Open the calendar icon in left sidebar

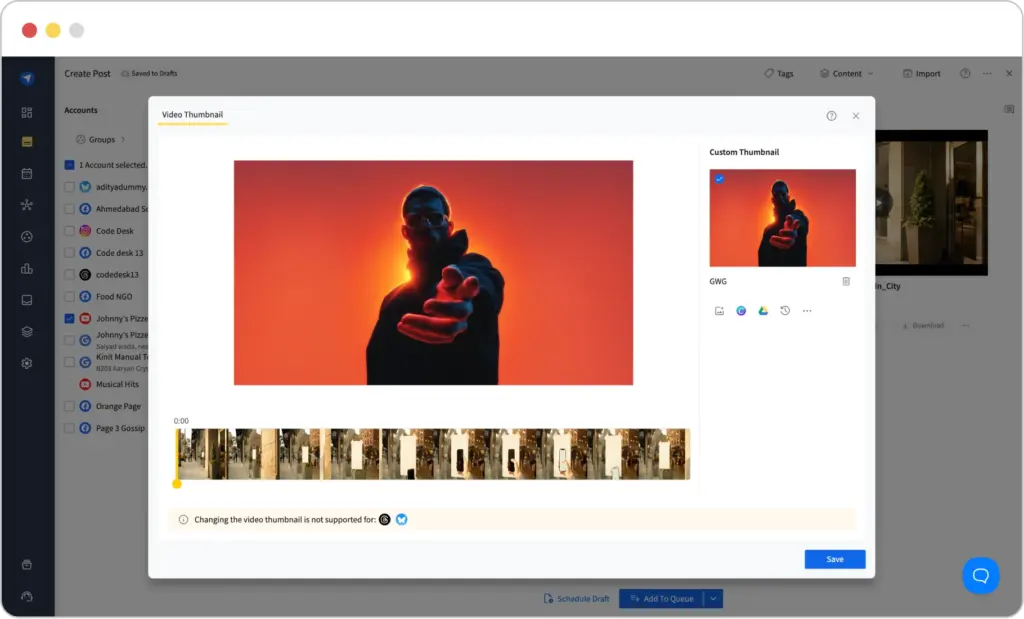pyautogui.click(x=27, y=175)
